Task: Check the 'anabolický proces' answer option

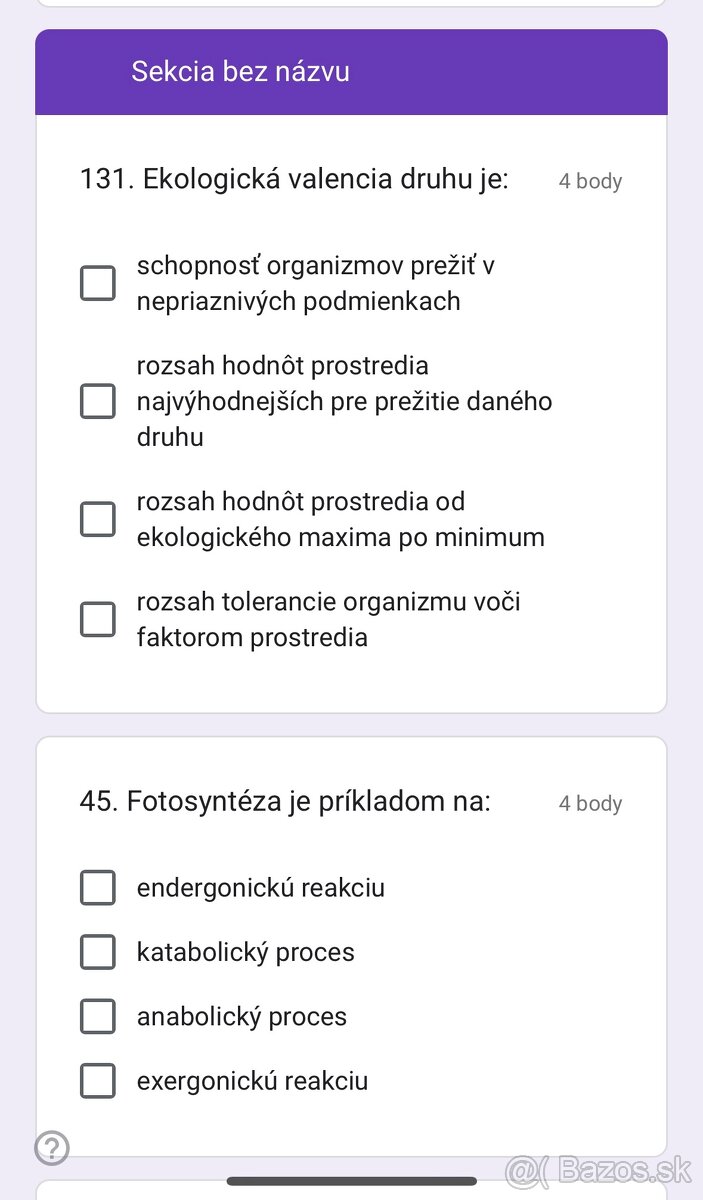Action: tap(97, 1016)
